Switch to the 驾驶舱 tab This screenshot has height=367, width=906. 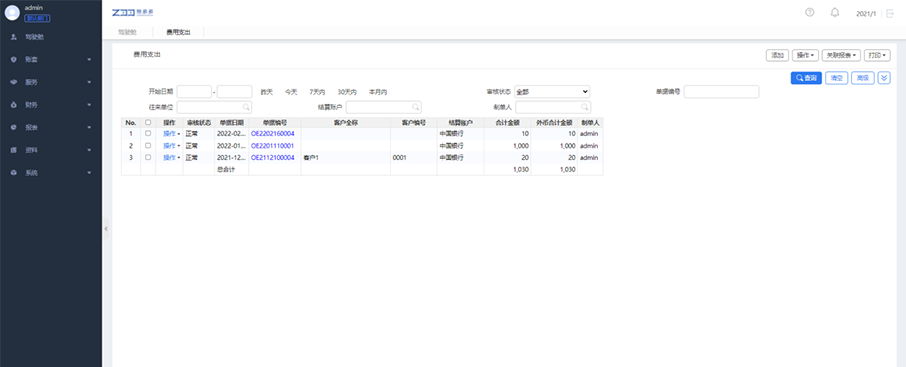(x=127, y=32)
